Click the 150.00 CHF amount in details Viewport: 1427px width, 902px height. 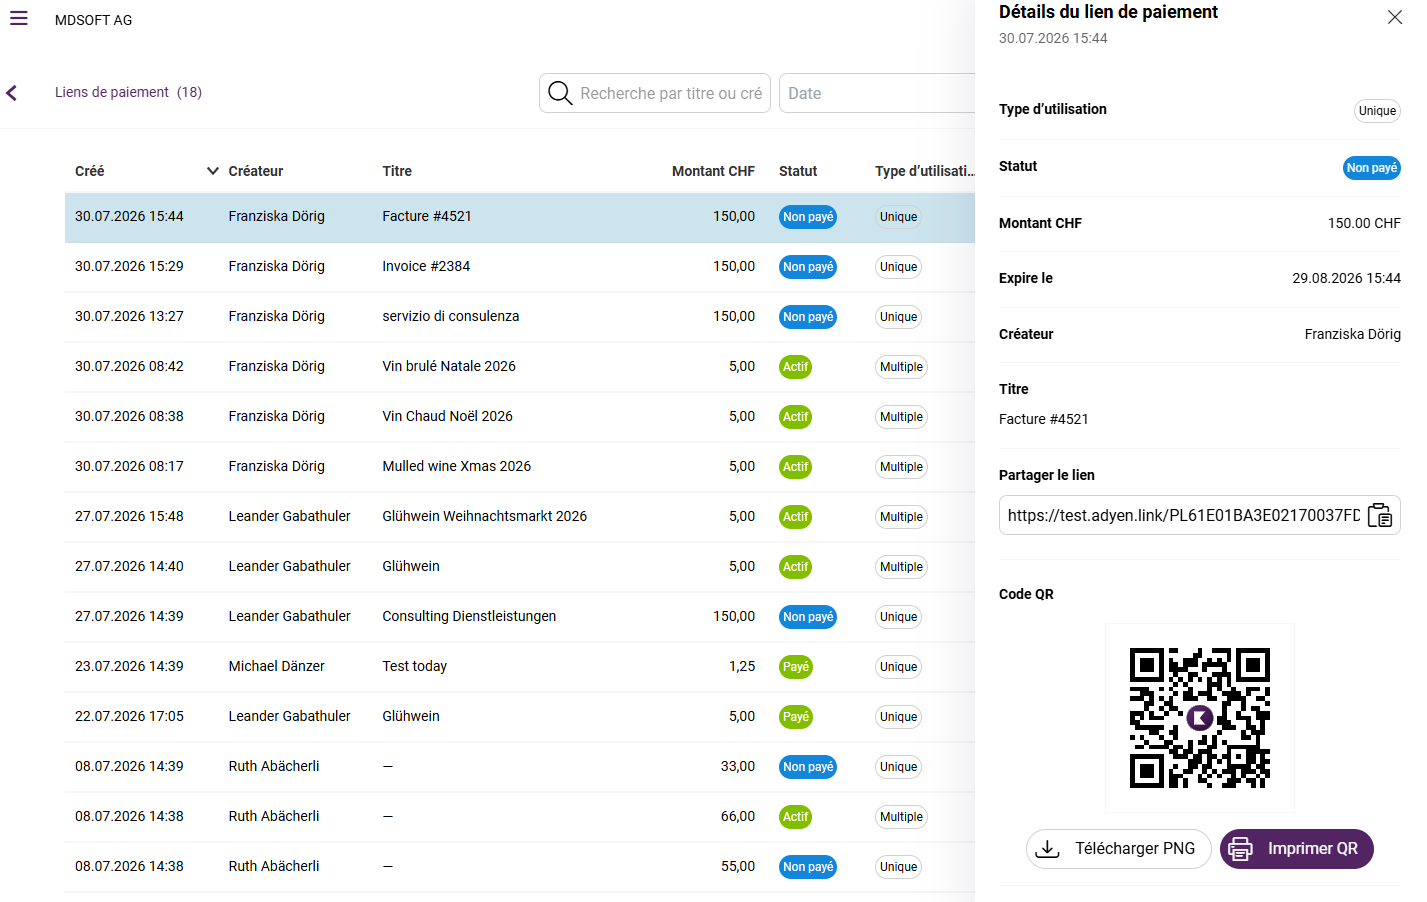tap(1364, 223)
